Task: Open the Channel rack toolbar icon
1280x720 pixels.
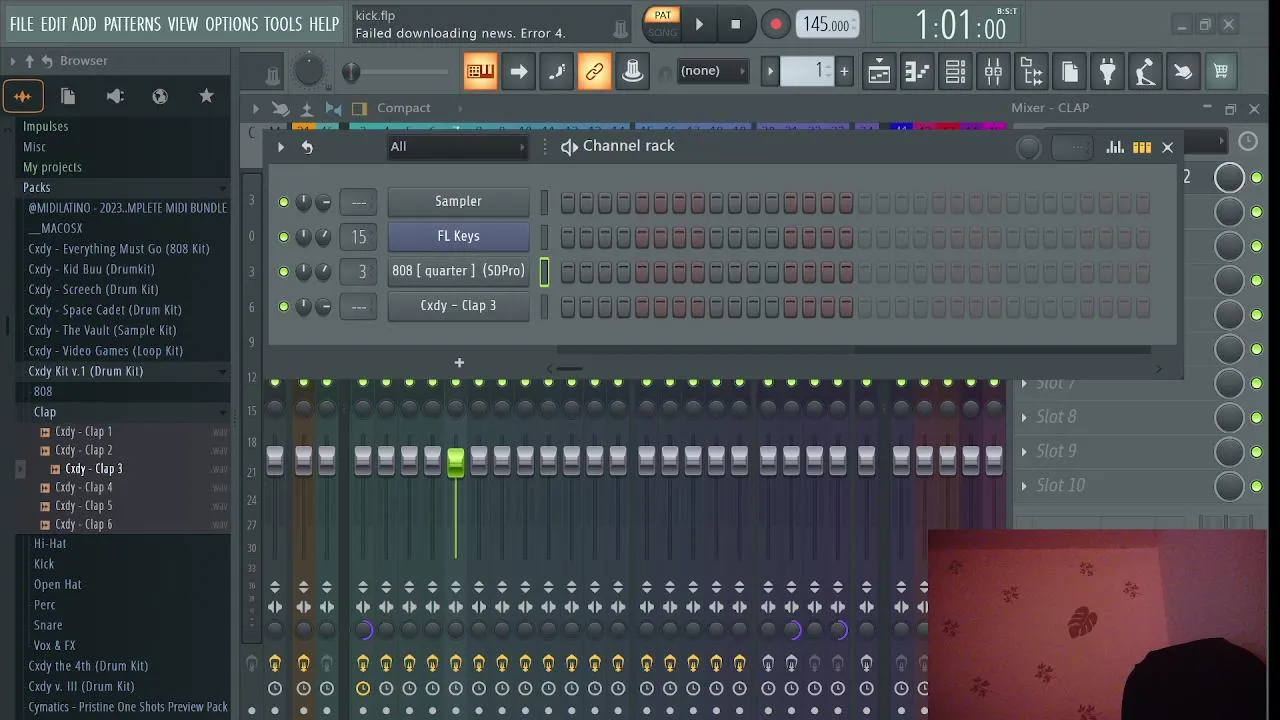Action: pyautogui.click(x=955, y=71)
